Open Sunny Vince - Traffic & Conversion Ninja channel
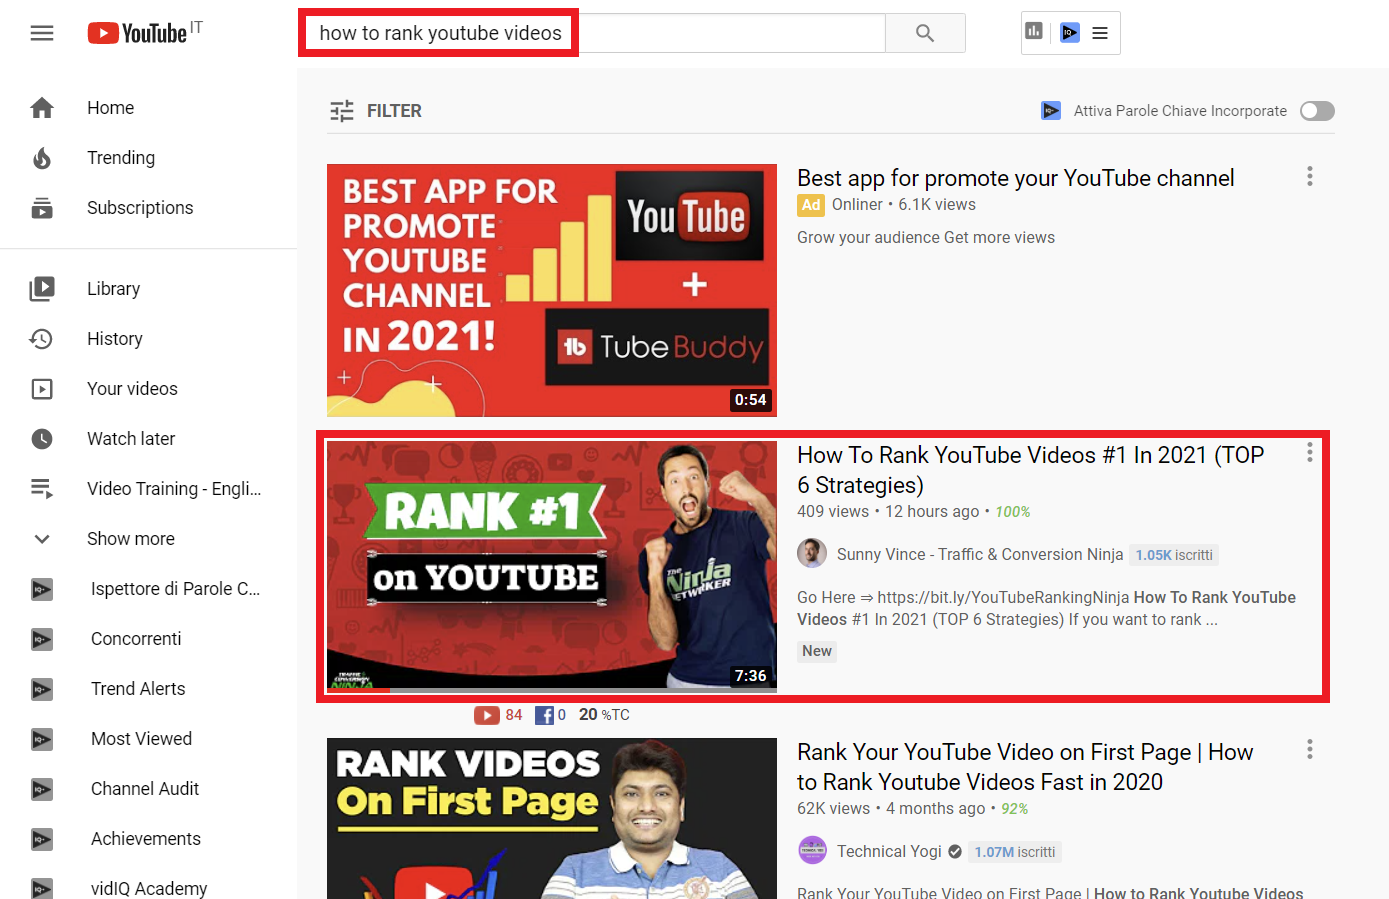 click(x=980, y=554)
